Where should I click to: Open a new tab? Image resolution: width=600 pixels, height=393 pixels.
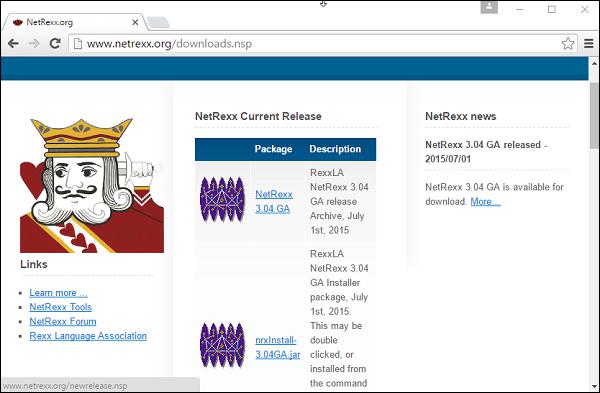pos(158,23)
